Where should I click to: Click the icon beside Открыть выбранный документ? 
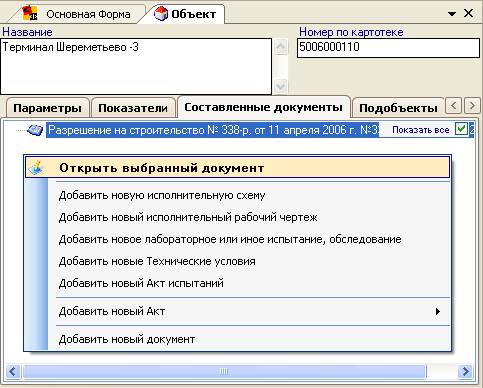tap(36, 168)
